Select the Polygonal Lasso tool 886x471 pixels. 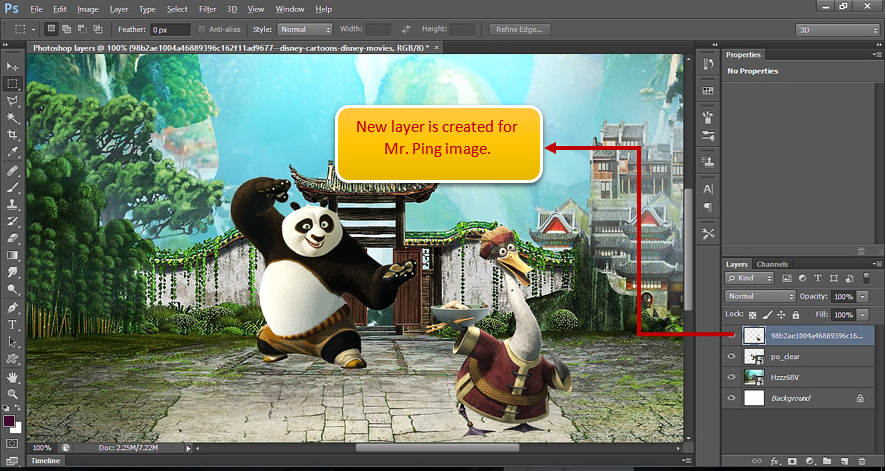[x=12, y=101]
